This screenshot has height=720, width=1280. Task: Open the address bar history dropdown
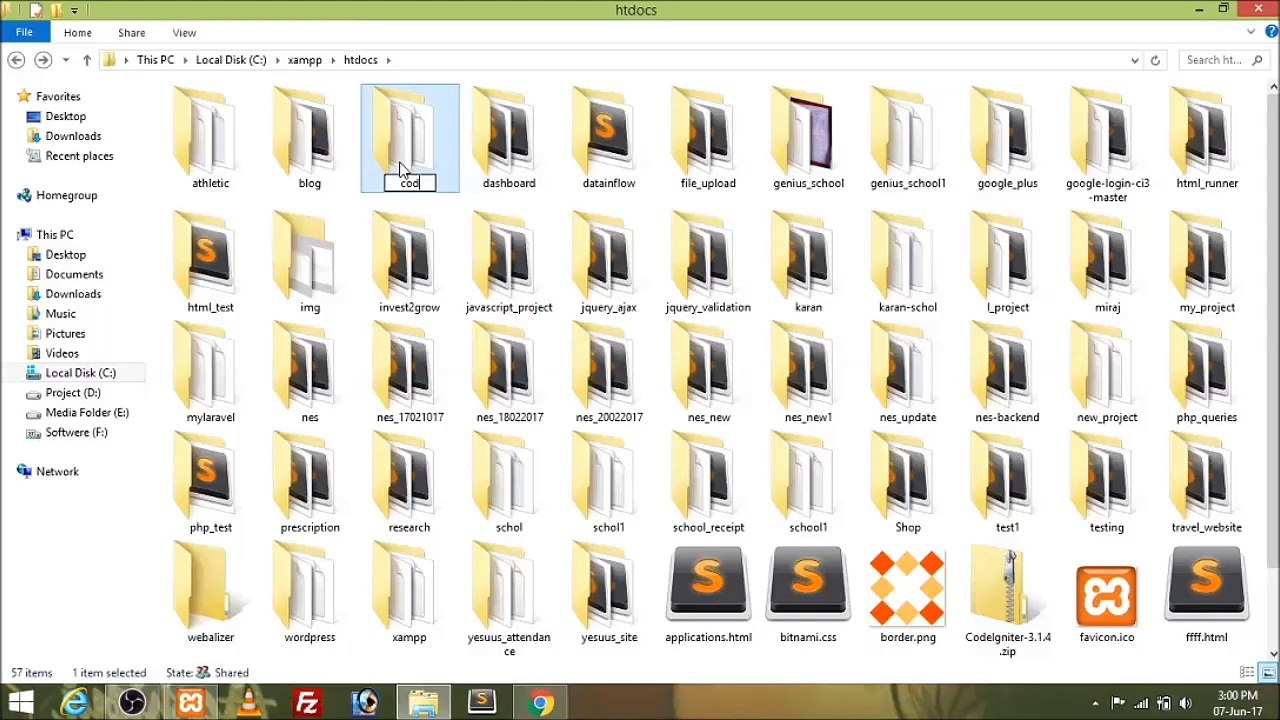1134,60
